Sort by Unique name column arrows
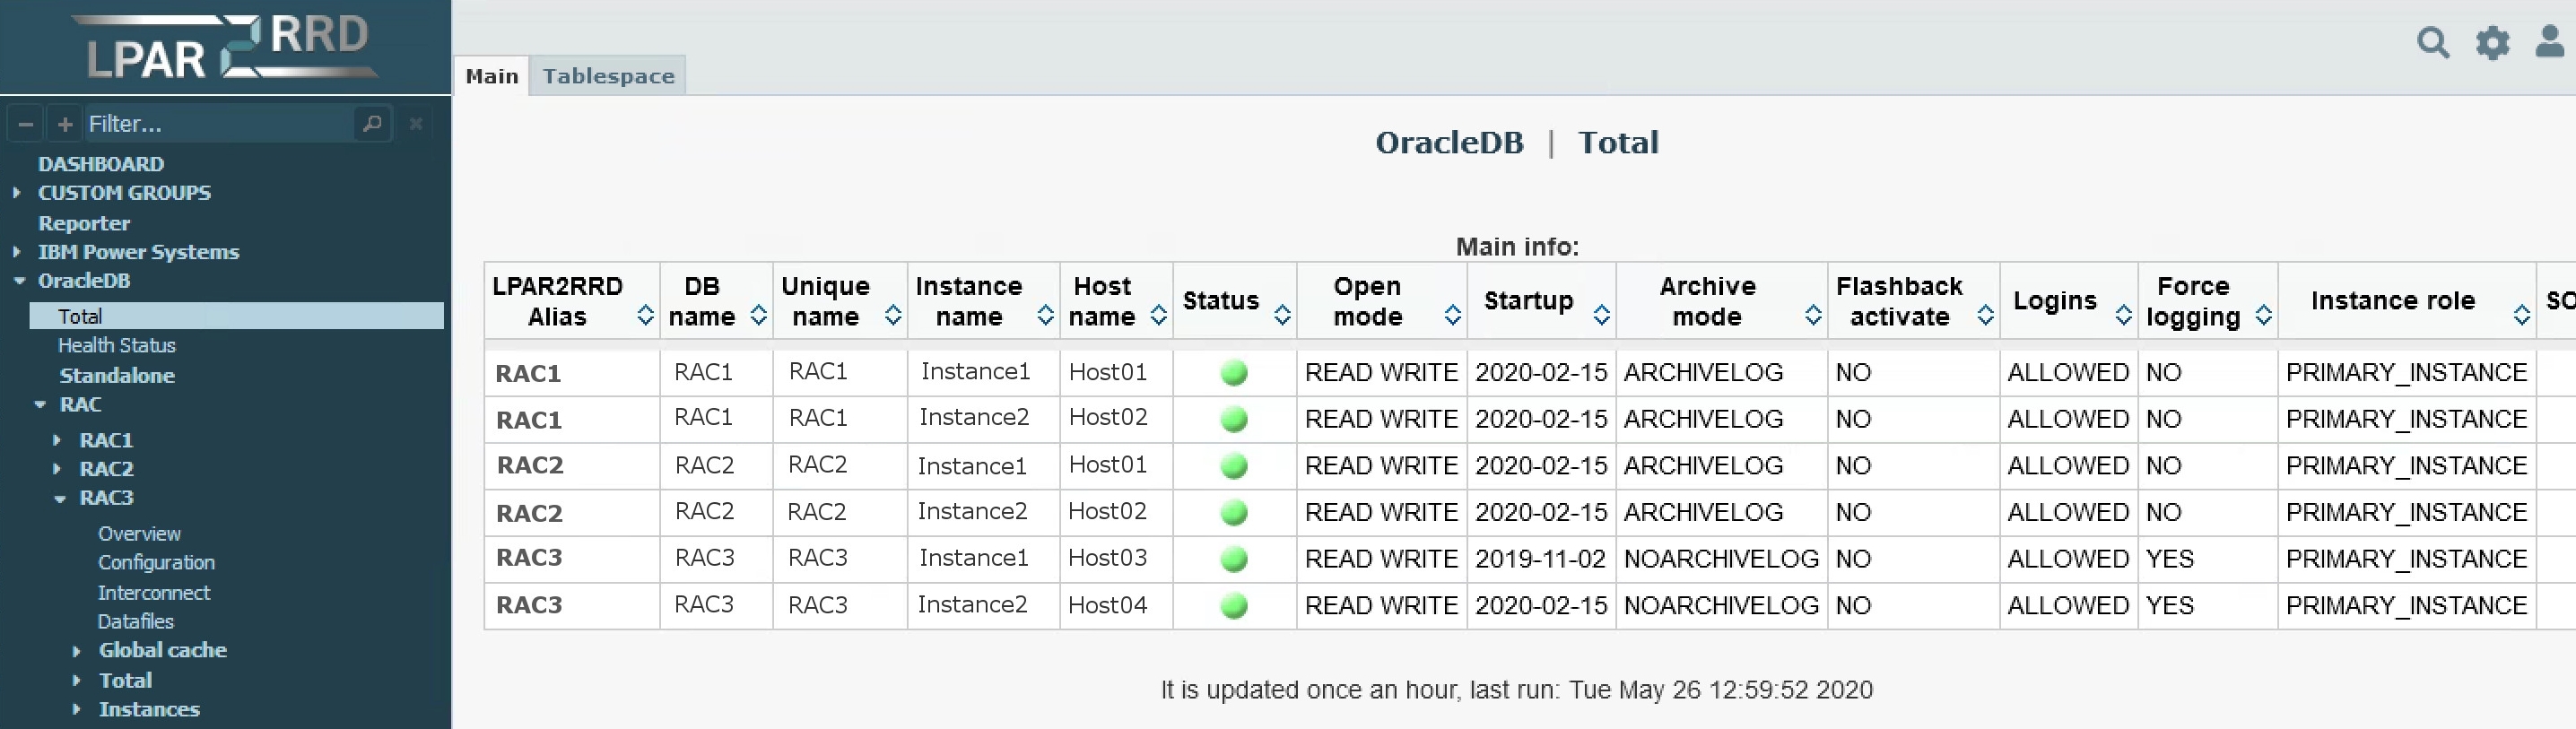Screen dimensions: 2576x729 tap(893, 316)
